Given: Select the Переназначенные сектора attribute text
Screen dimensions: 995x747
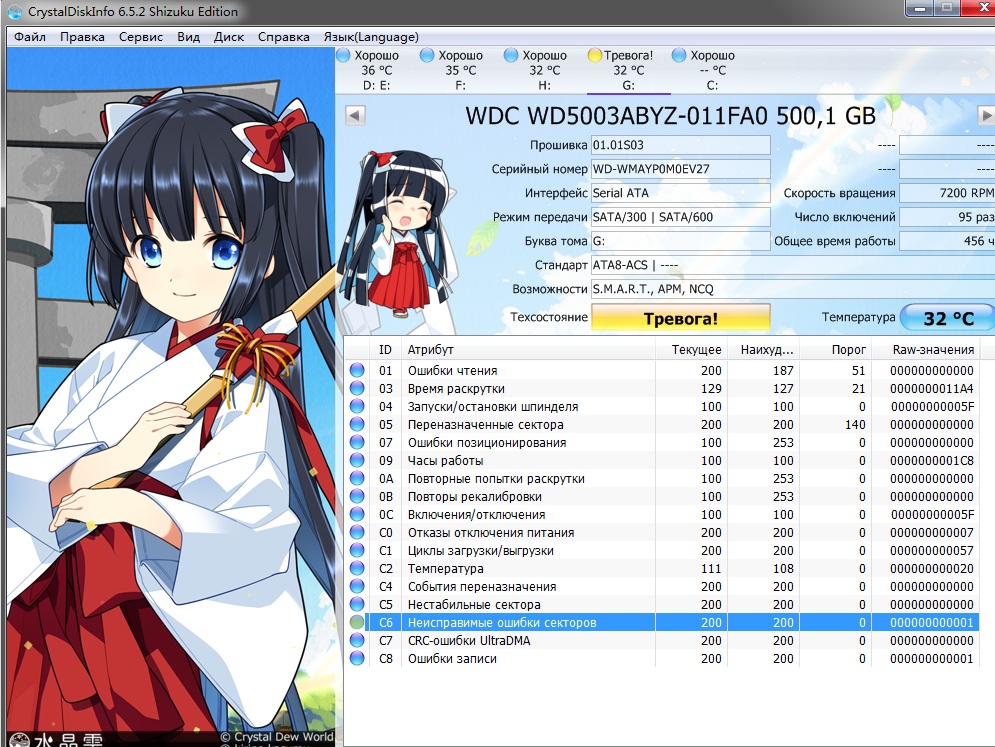Looking at the screenshot, I should pyautogui.click(x=485, y=425).
